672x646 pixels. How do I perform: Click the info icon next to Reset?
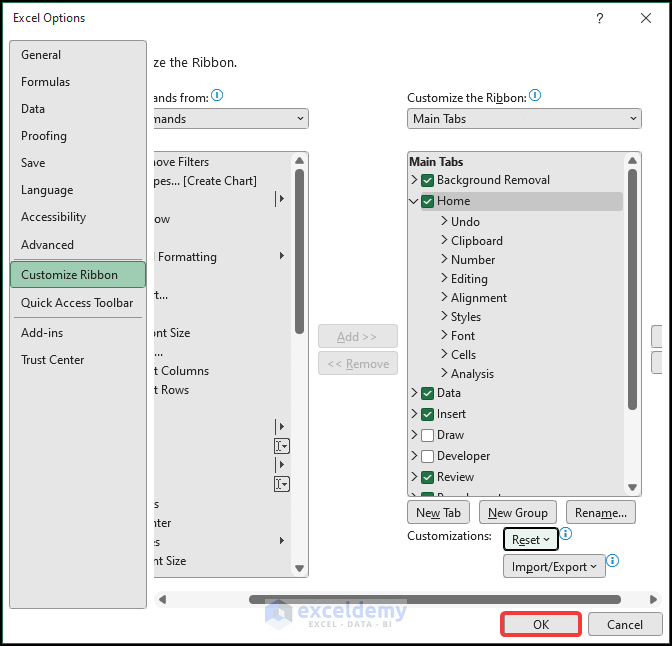click(565, 535)
